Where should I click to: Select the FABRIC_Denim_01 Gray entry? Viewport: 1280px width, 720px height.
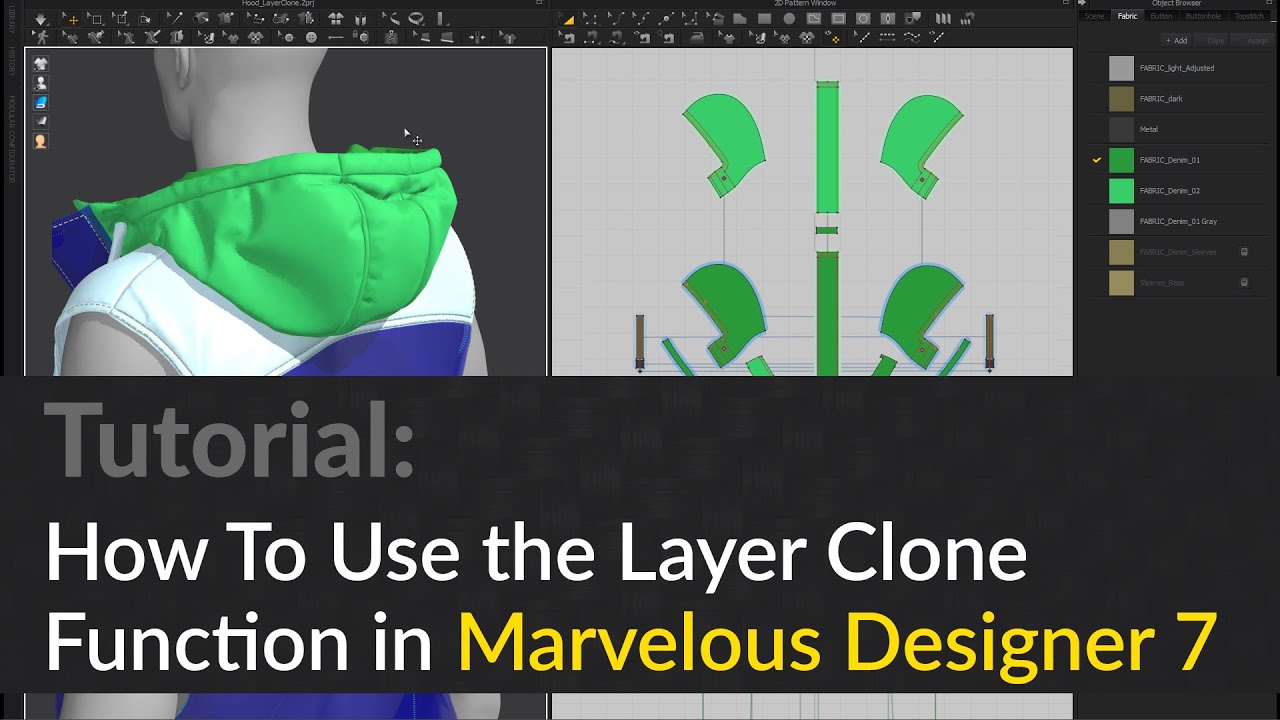1178,221
